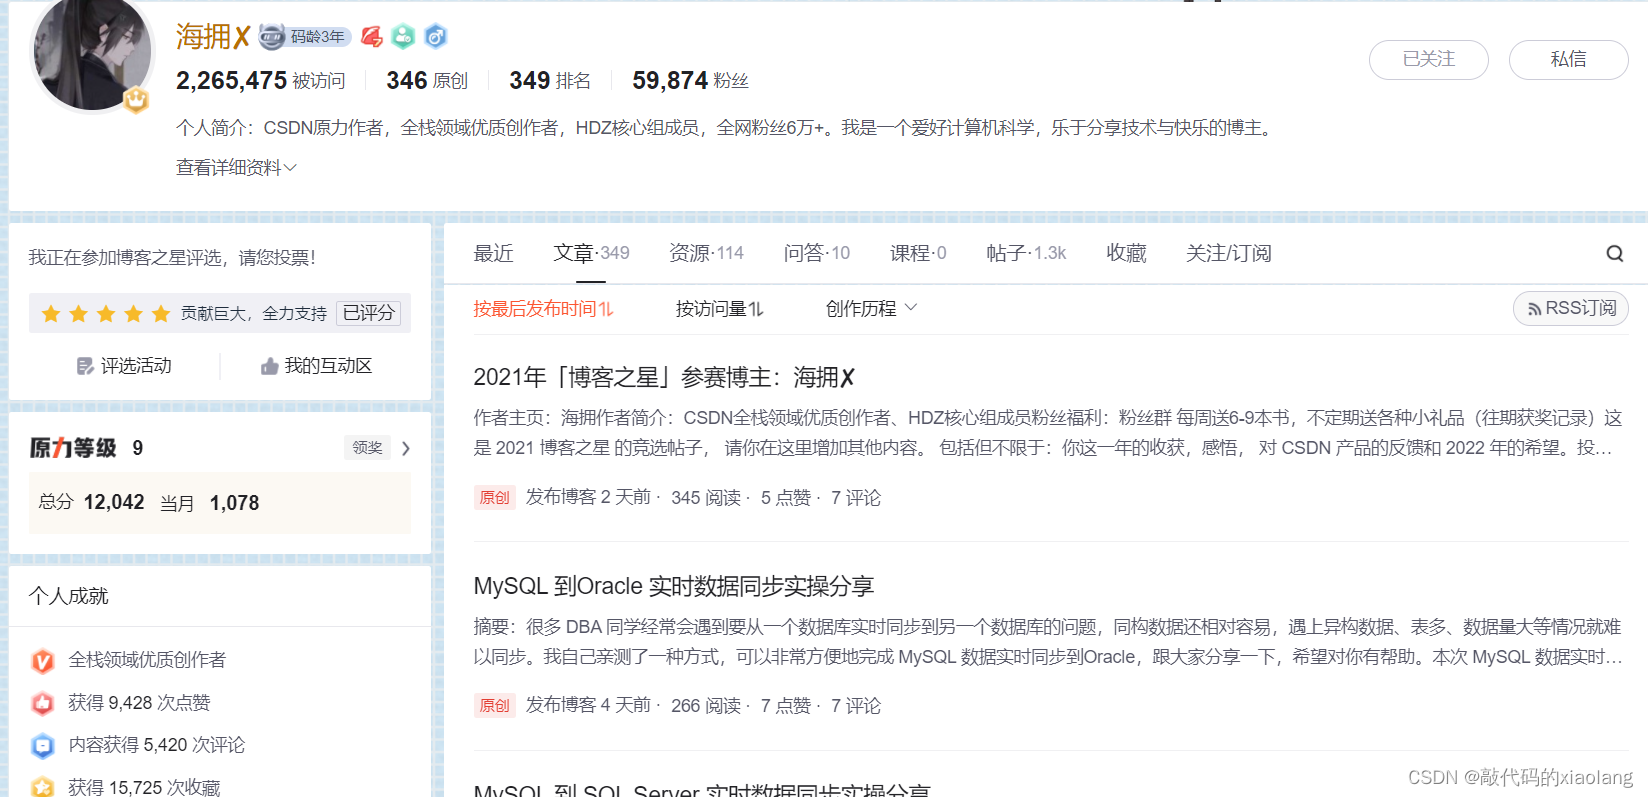Click the first rating star
Viewport: 1648px width, 797px height.
pos(51,314)
